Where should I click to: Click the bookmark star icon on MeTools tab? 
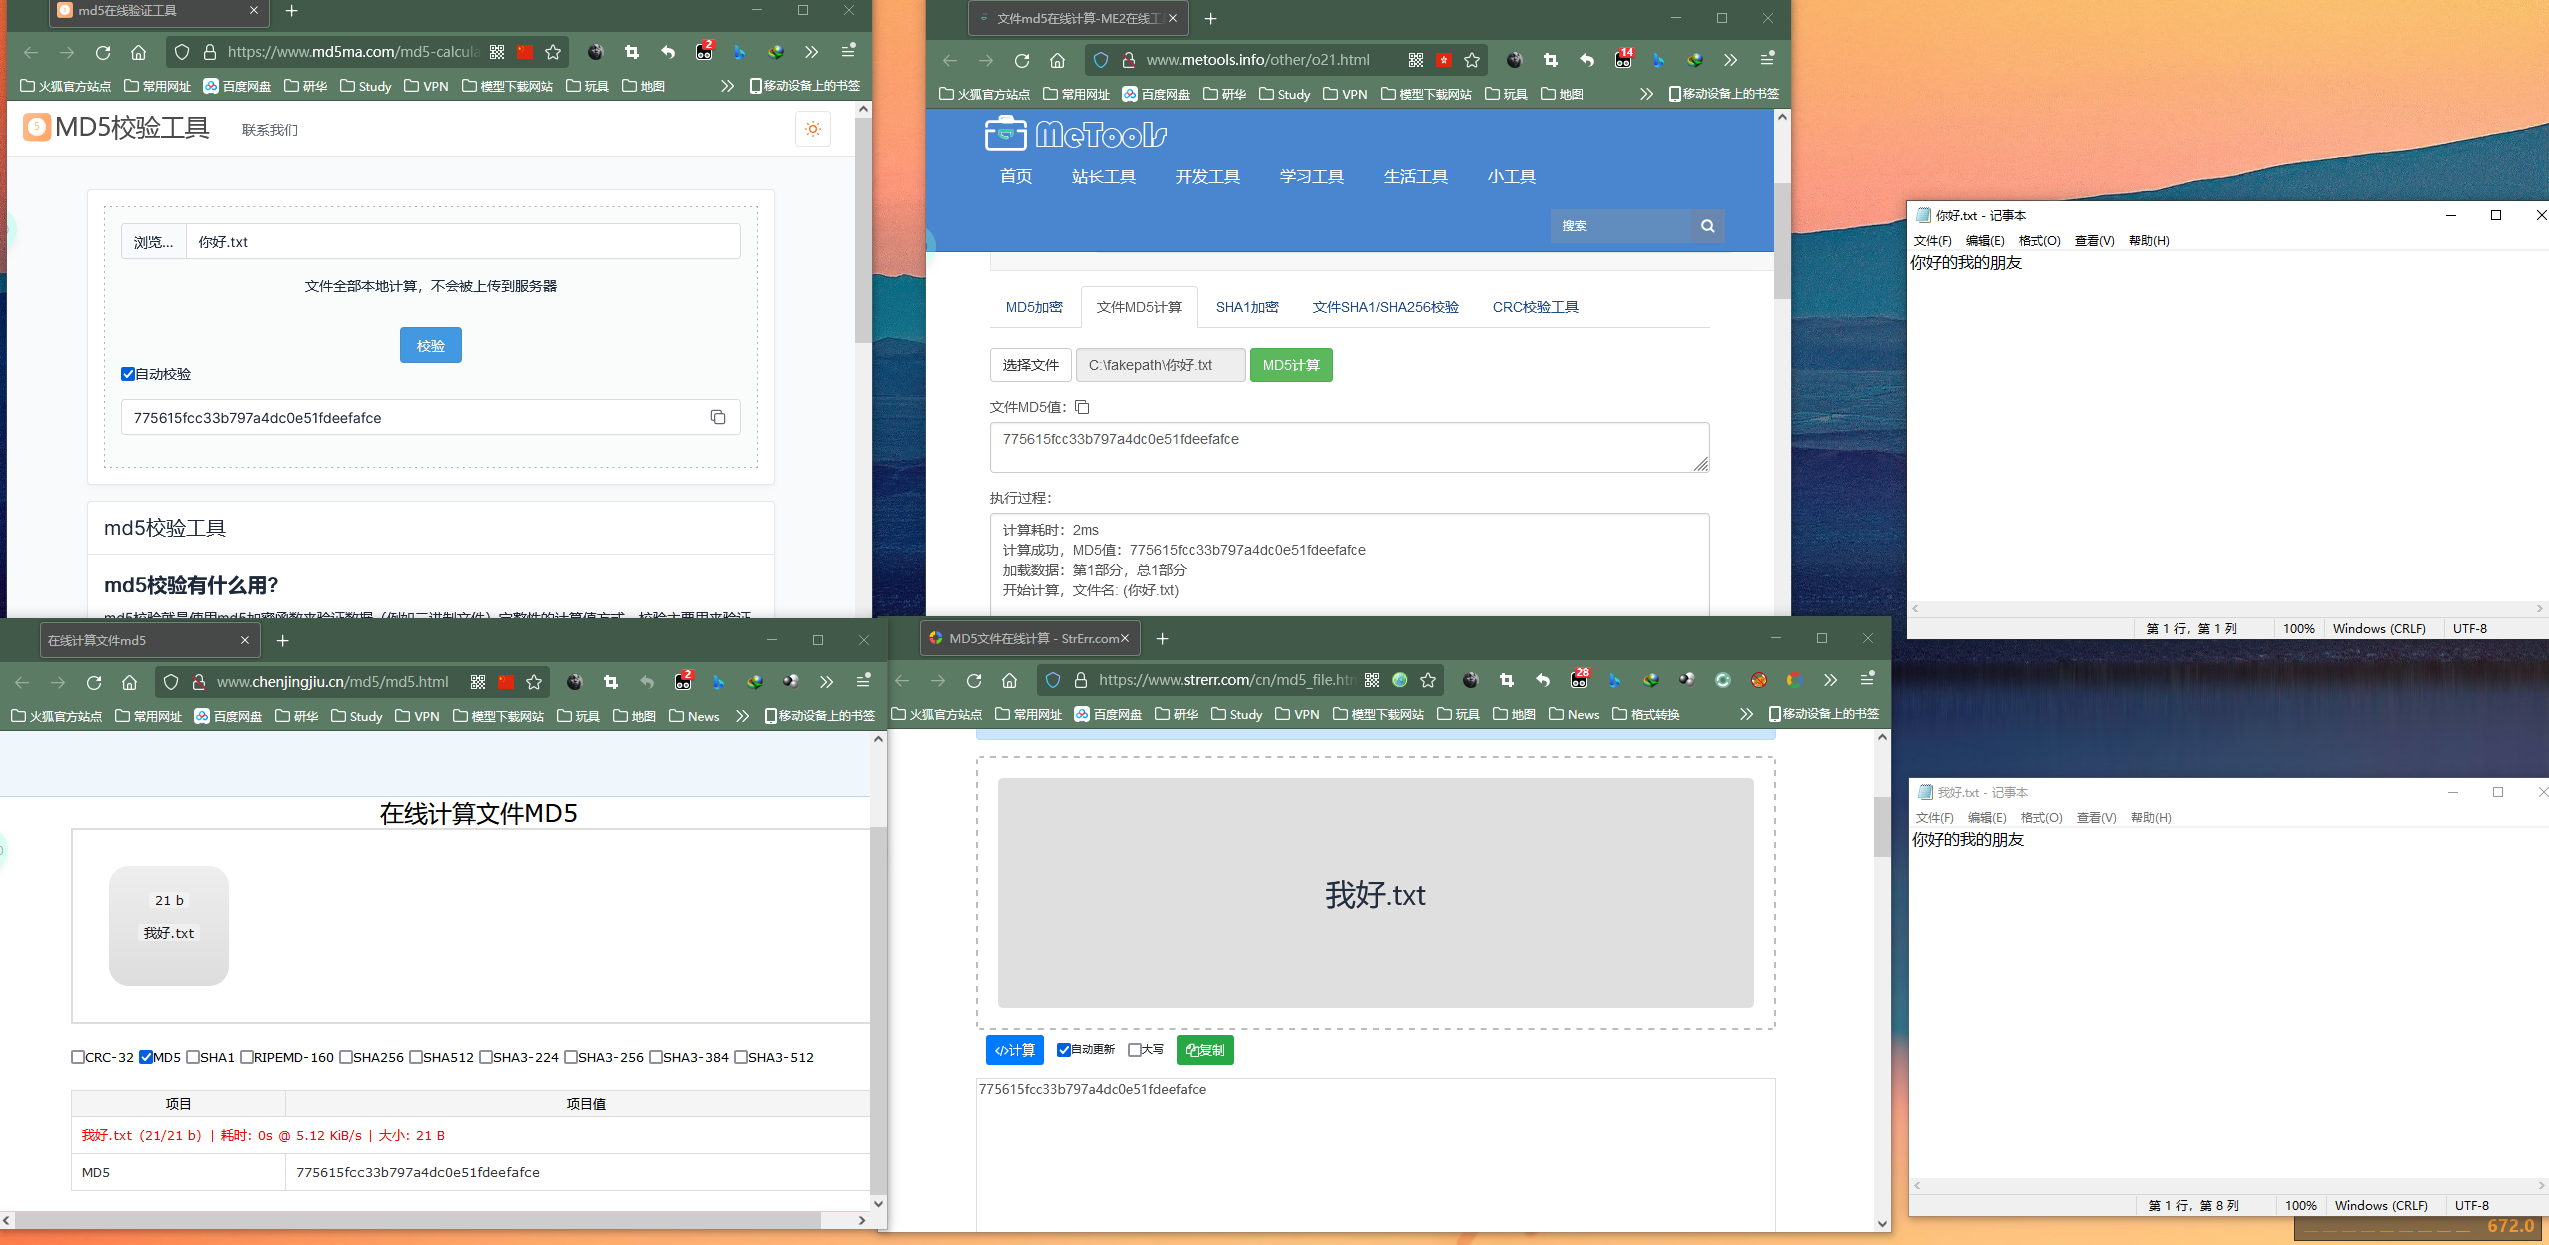[x=1470, y=62]
